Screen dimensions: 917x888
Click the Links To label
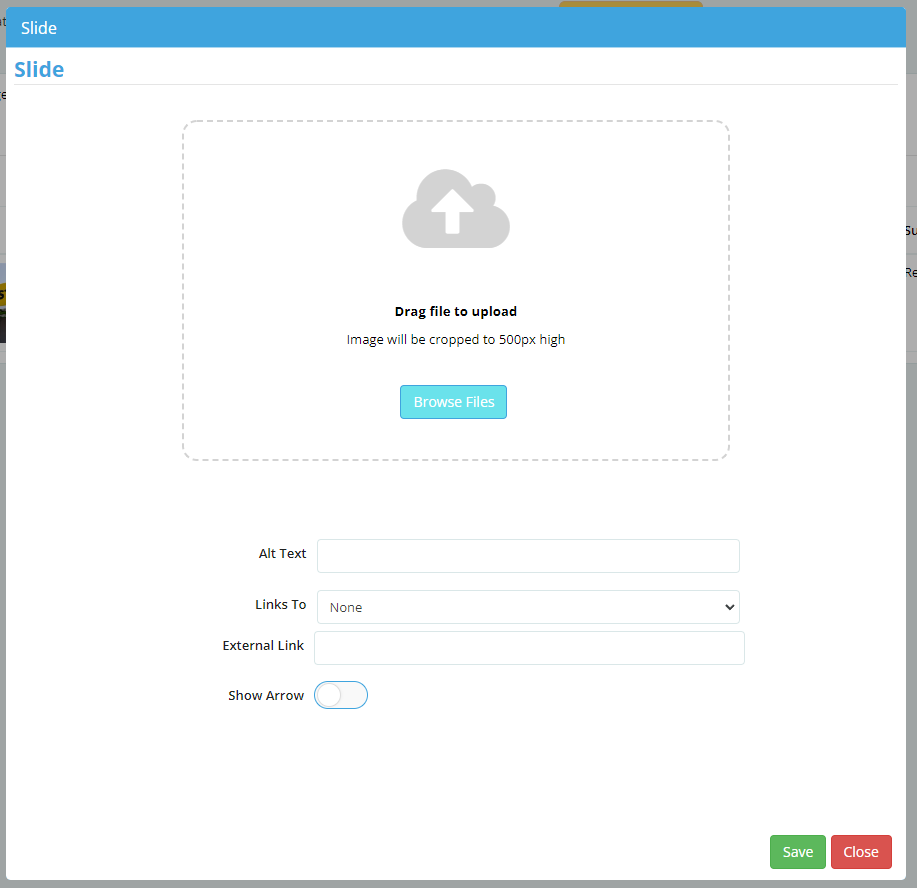point(281,604)
